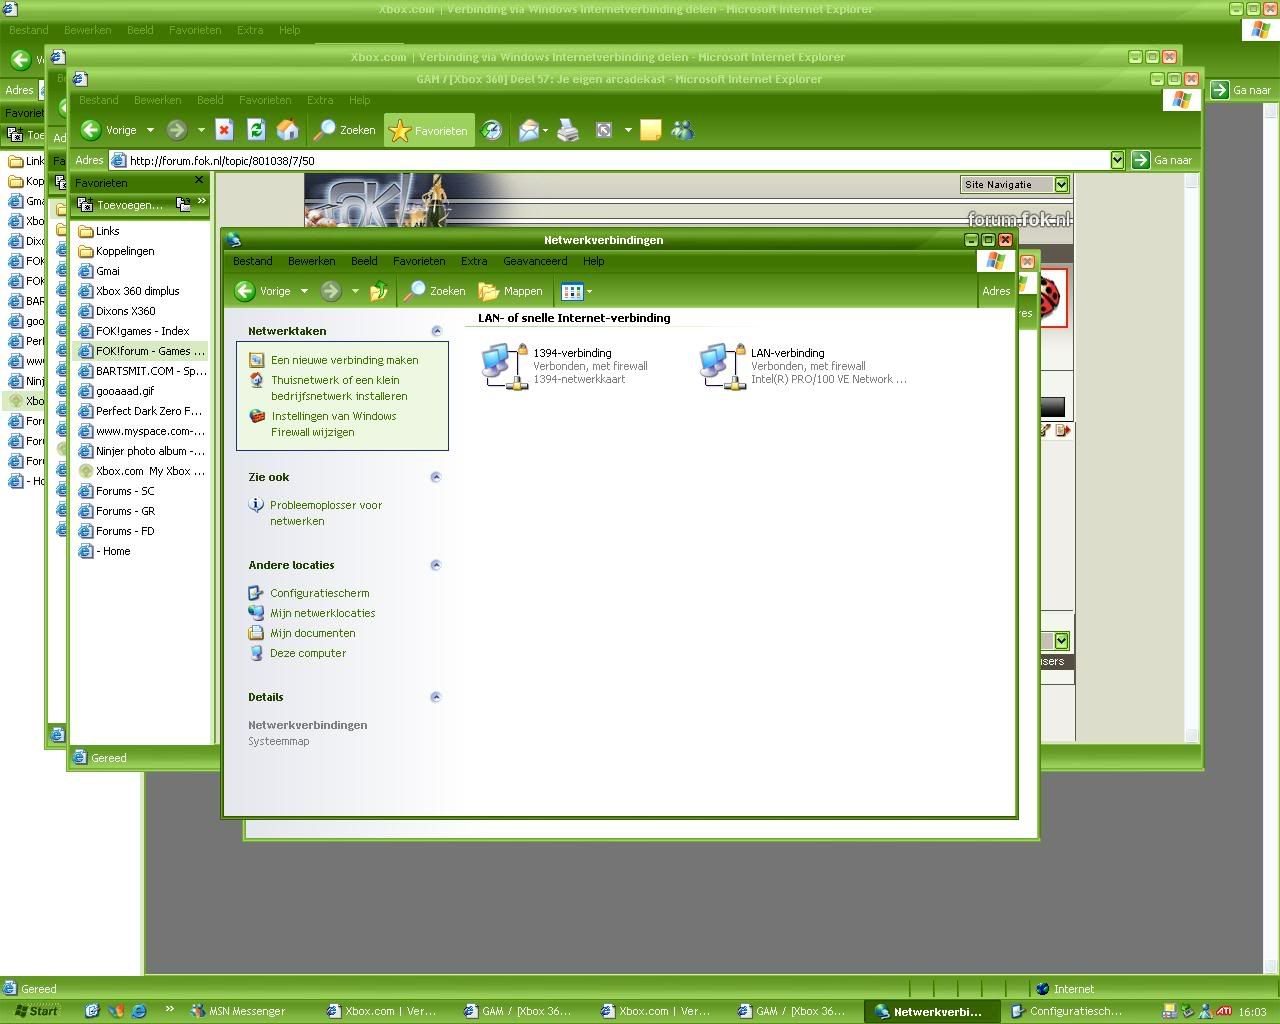The height and width of the screenshot is (1024, 1280).
Task: Open the Koppelingen favorites folder
Action: click(115, 251)
